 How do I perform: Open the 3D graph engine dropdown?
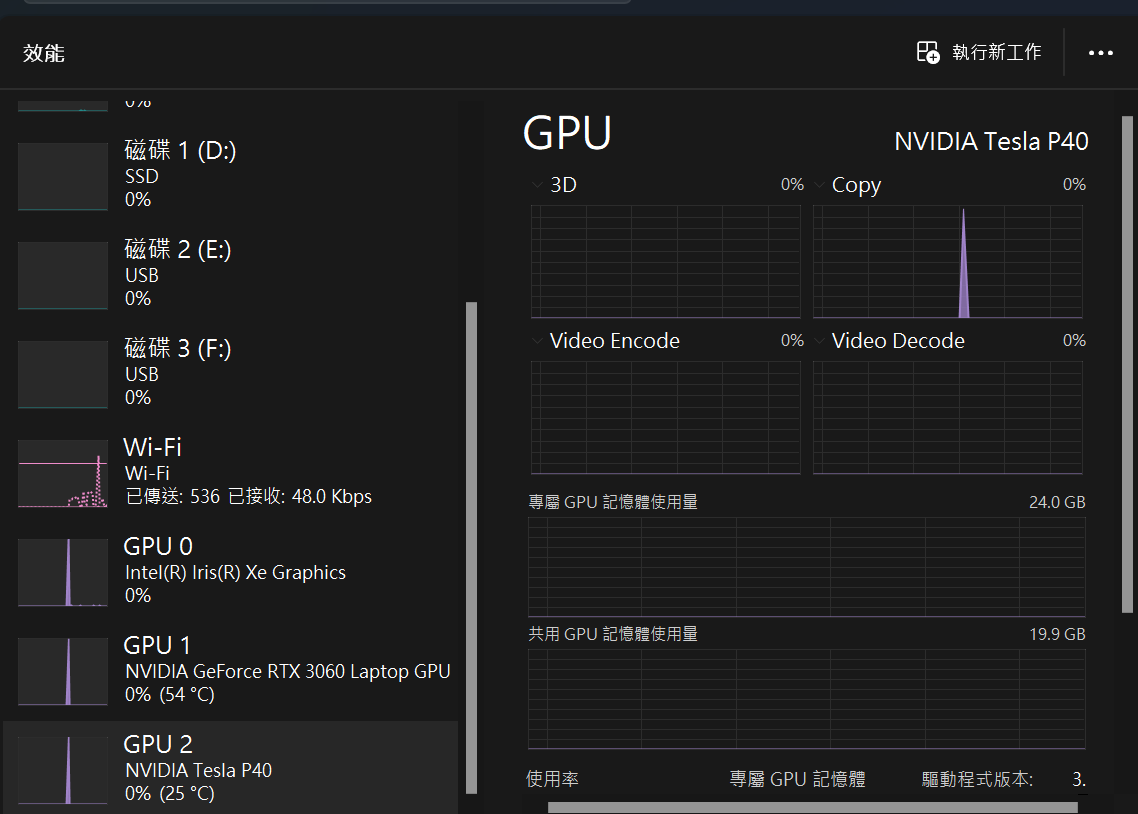tap(539, 185)
